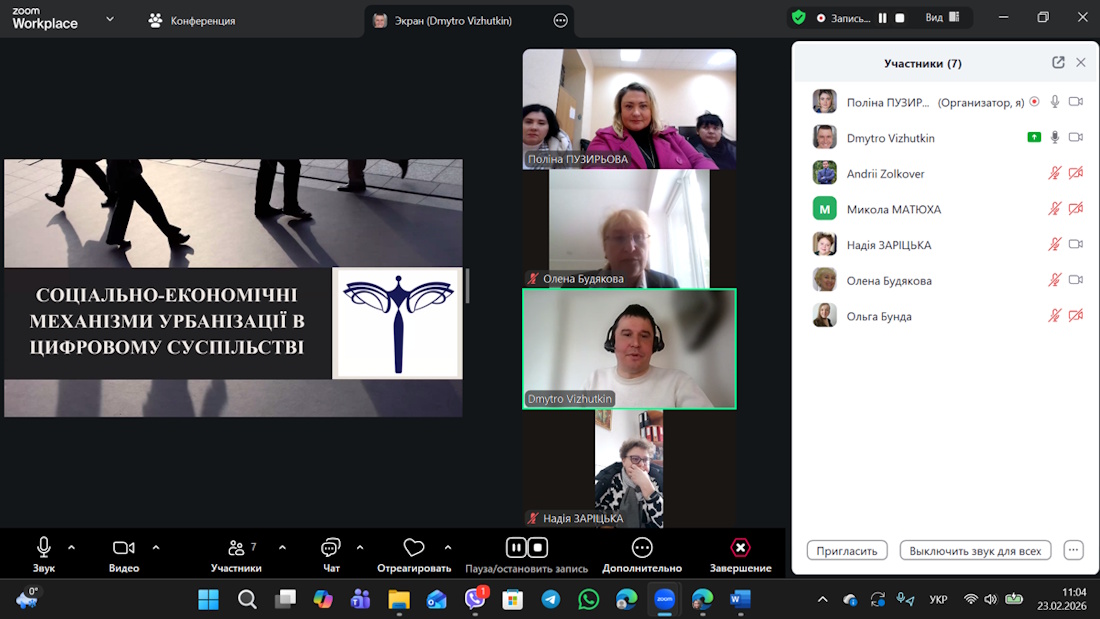This screenshot has height=619, width=1100.
Task: Click the Пригласить button
Action: [x=846, y=551]
